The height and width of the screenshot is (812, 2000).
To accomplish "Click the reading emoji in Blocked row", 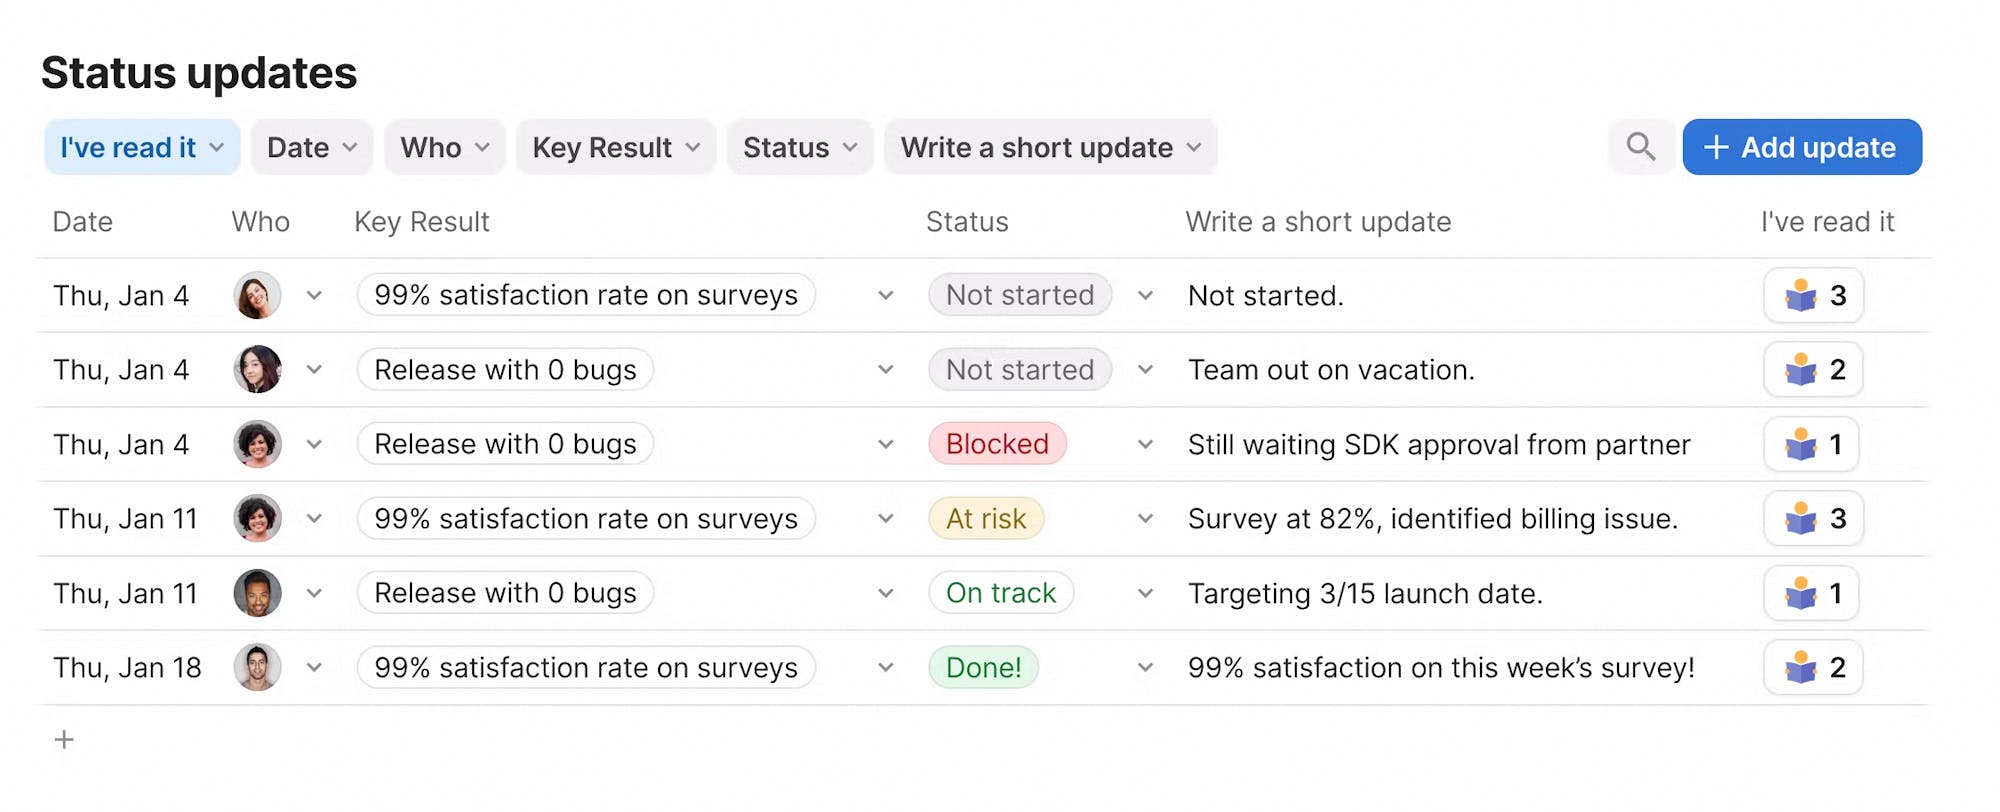I will coord(1801,444).
